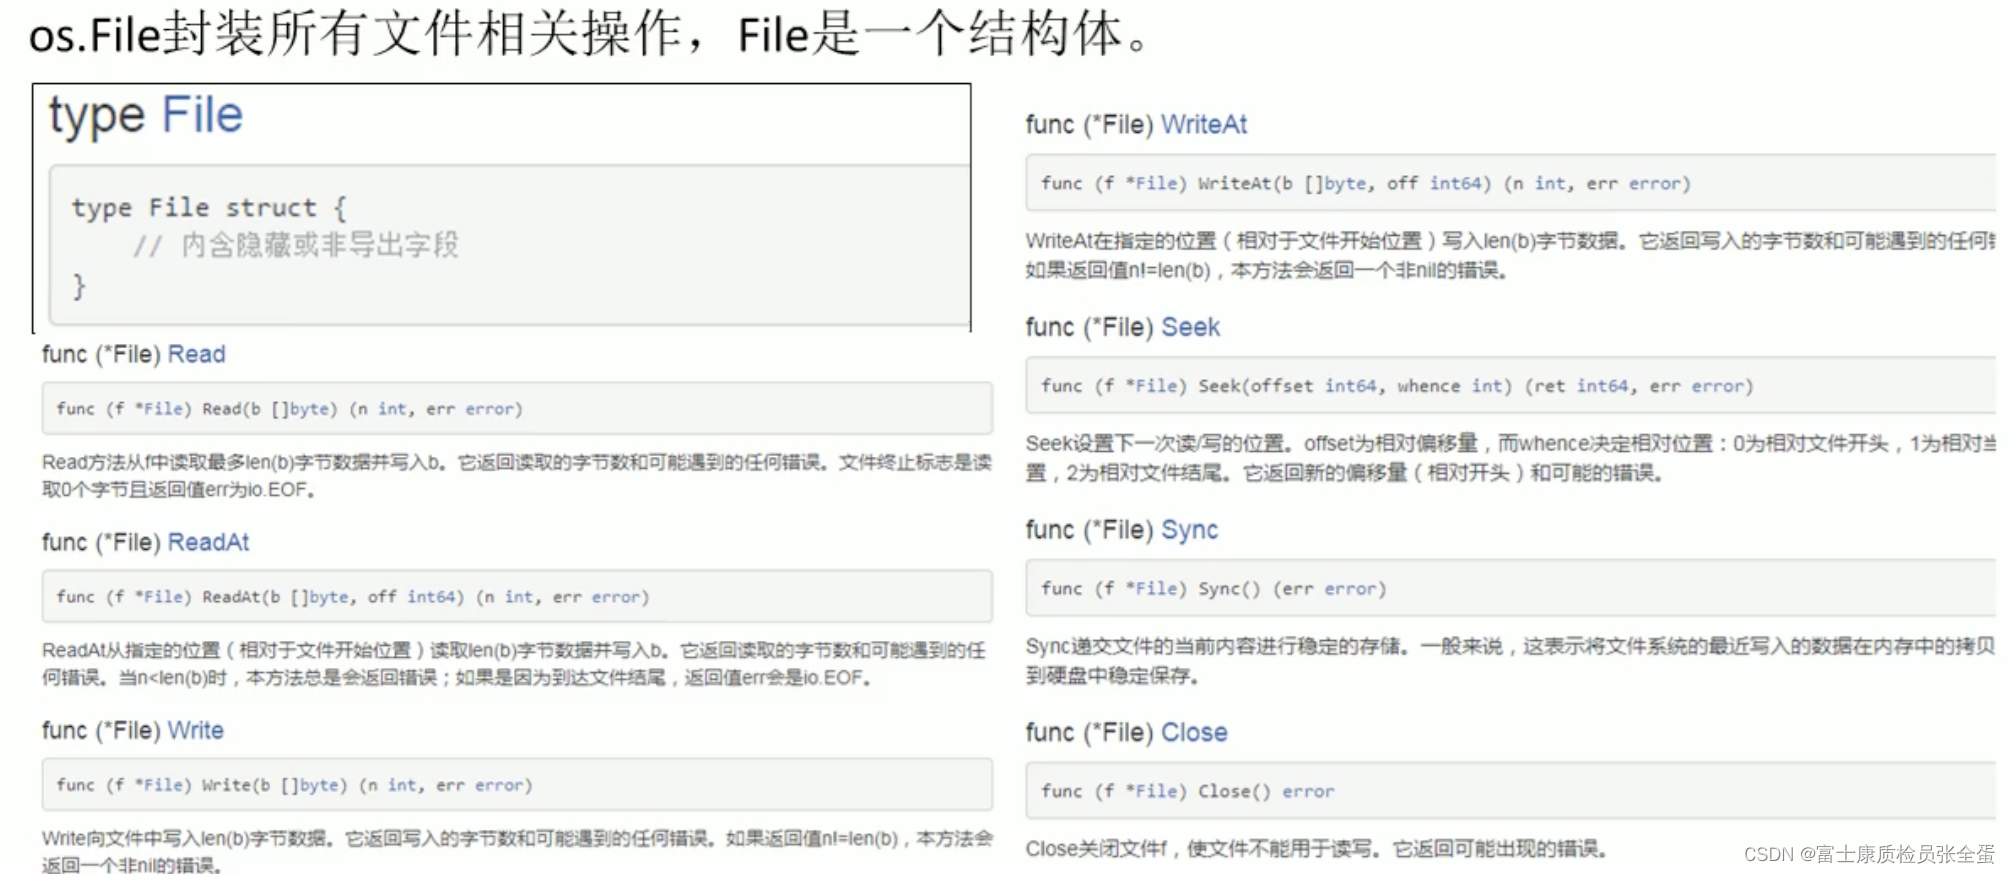Click the Seek method link
The height and width of the screenshot is (874, 2010).
click(1190, 327)
